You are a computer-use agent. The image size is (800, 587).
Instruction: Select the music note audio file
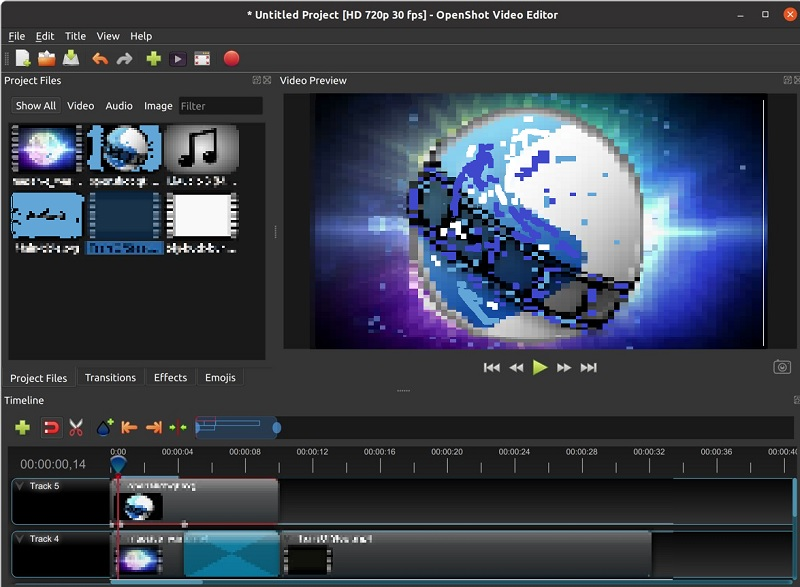pyautogui.click(x=202, y=149)
